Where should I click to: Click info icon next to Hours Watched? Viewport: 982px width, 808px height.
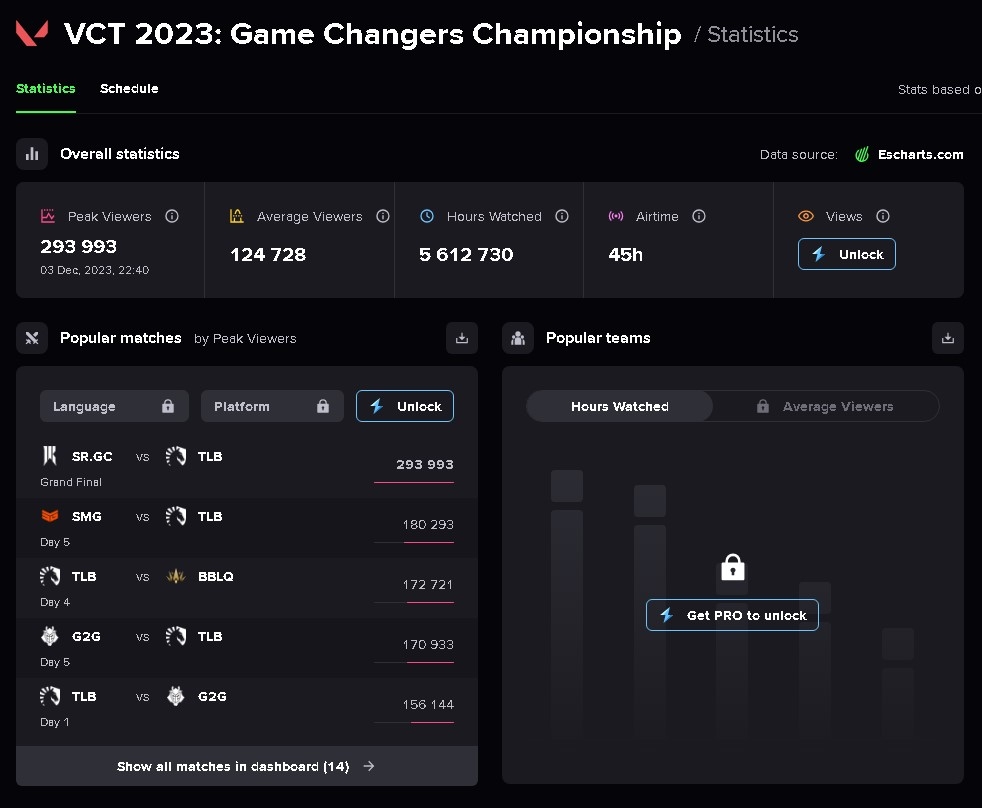click(562, 216)
